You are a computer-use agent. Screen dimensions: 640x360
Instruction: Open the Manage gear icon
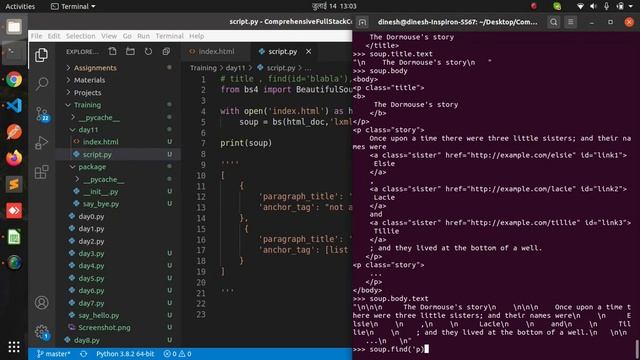pyautogui.click(x=41, y=332)
